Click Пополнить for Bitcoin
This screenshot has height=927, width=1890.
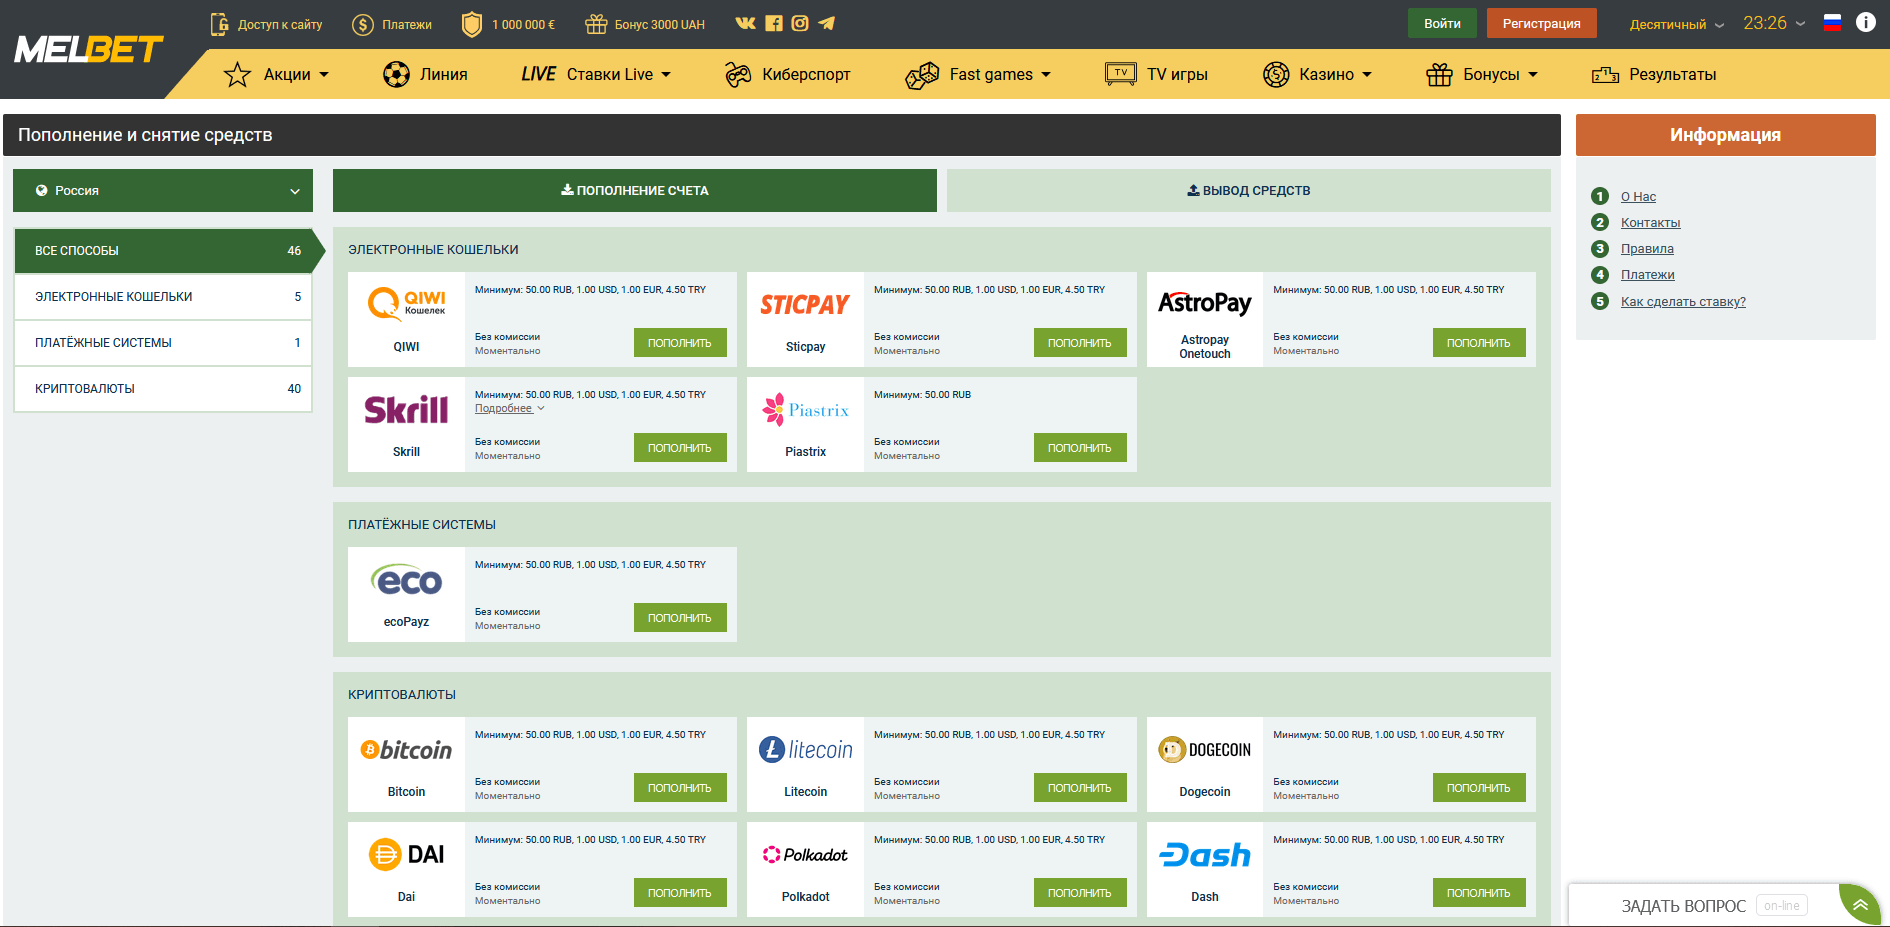coord(680,788)
